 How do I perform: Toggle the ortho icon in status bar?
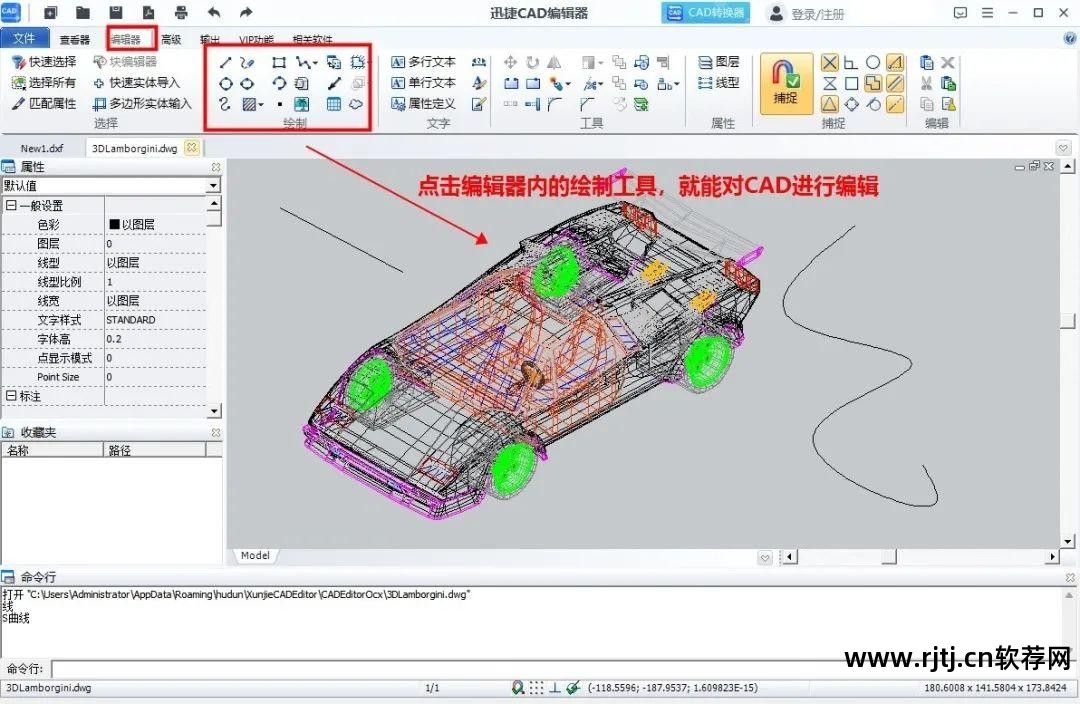click(554, 687)
